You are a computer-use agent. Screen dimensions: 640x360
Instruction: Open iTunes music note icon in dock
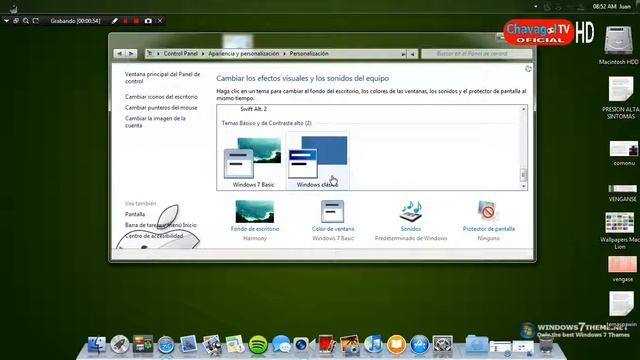coord(373,344)
